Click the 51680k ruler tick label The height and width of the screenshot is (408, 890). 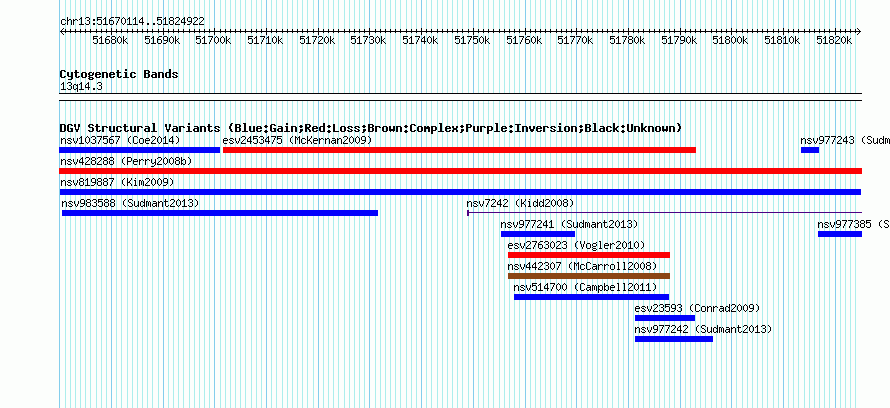click(x=110, y=40)
